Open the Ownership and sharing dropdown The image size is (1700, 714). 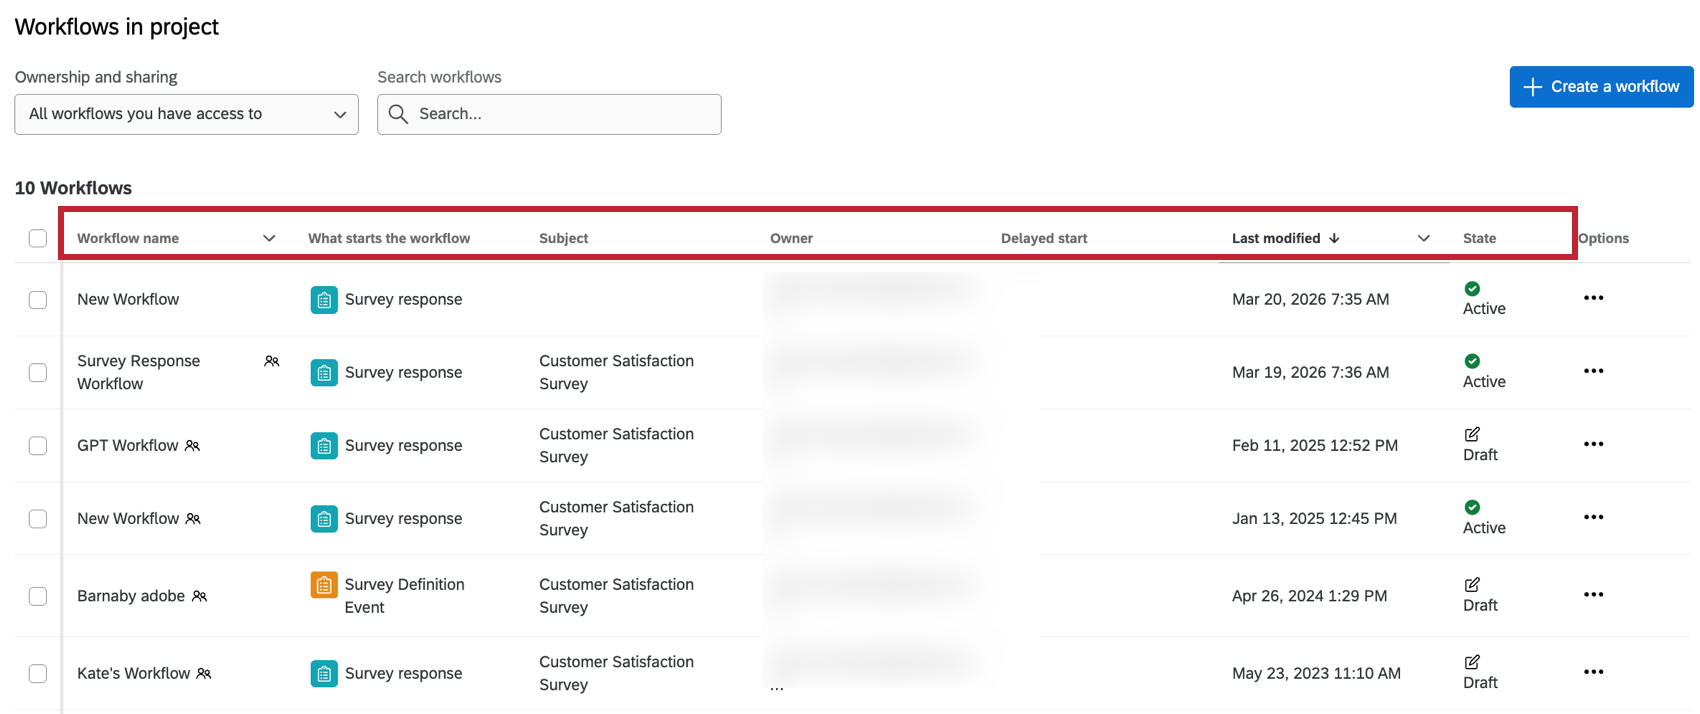pyautogui.click(x=186, y=114)
